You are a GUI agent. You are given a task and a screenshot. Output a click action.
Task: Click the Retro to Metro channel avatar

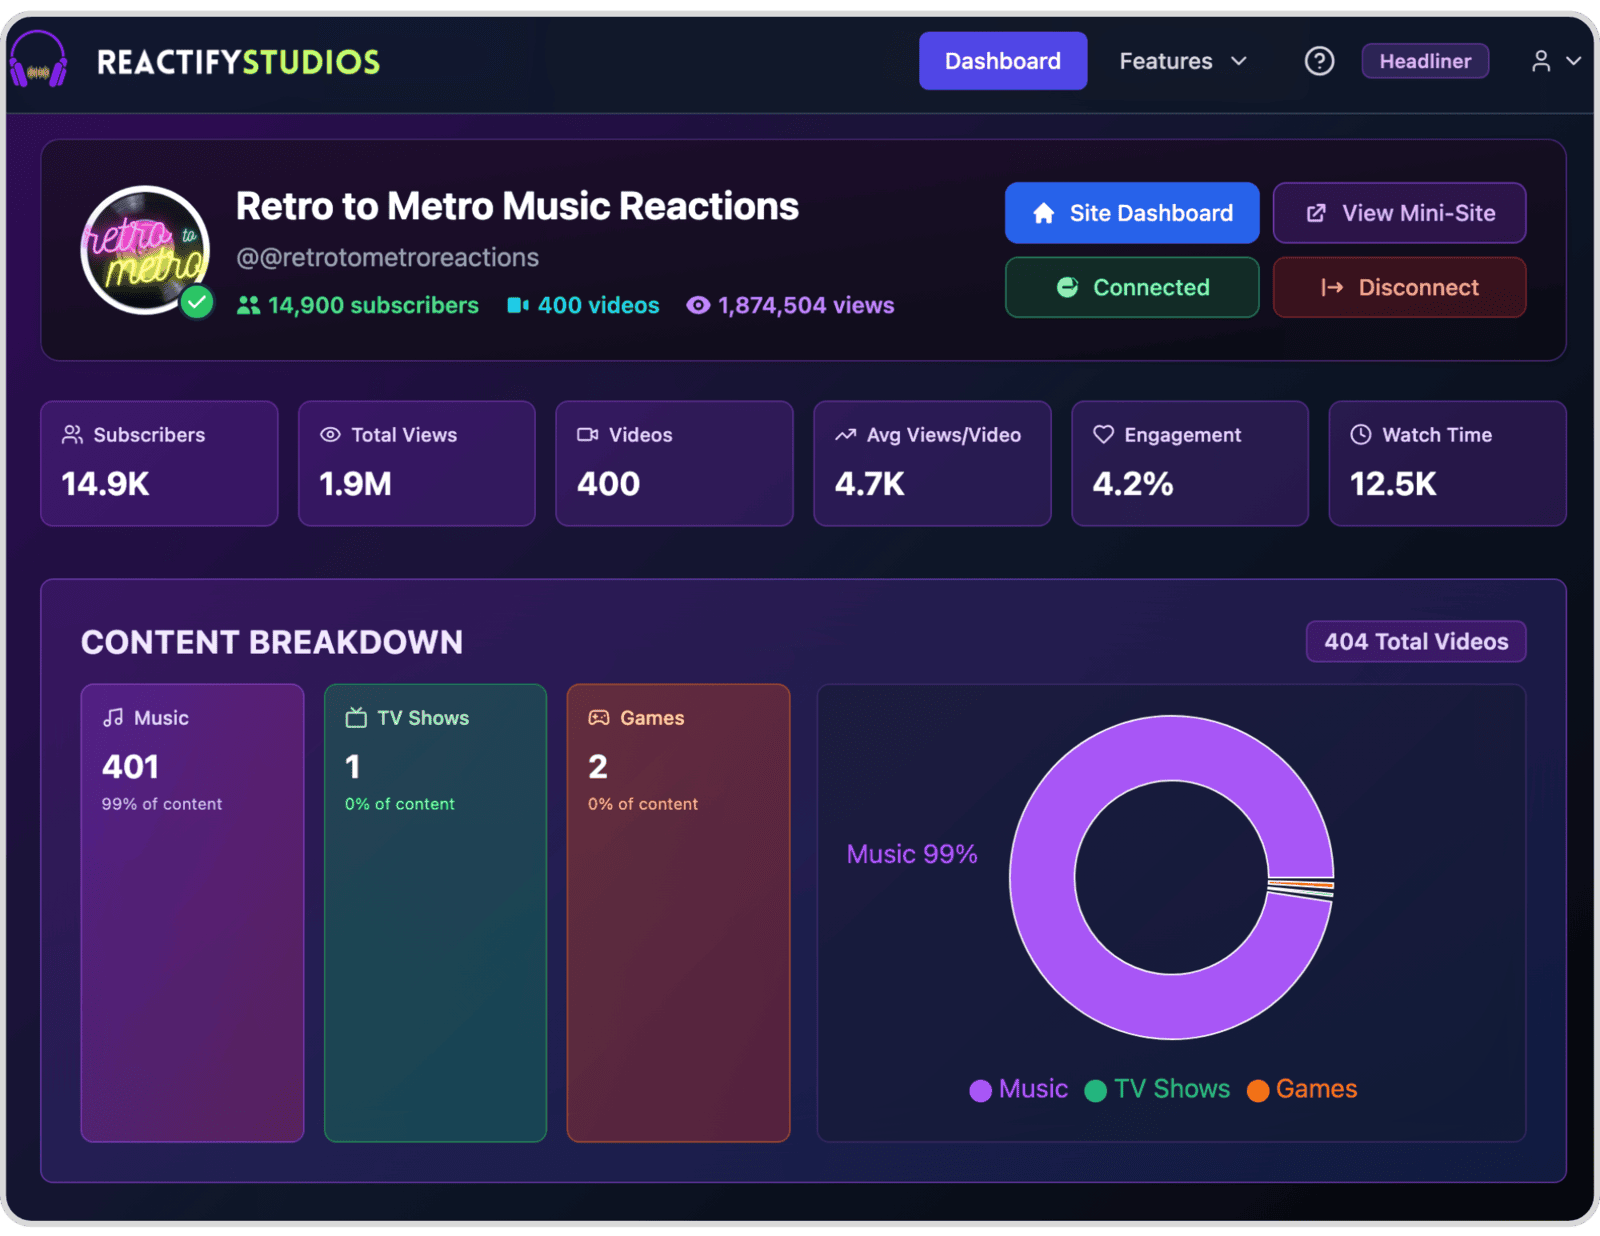[145, 250]
